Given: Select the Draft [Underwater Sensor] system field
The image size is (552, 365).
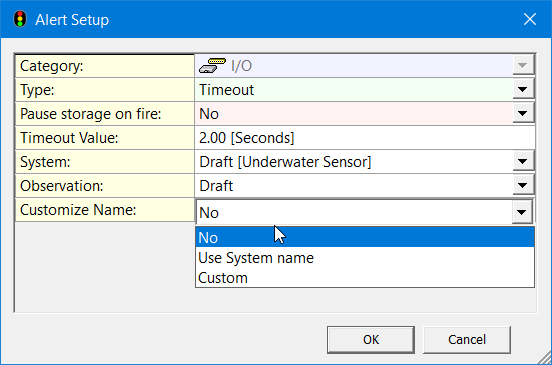Looking at the screenshot, I should pyautogui.click(x=354, y=162).
